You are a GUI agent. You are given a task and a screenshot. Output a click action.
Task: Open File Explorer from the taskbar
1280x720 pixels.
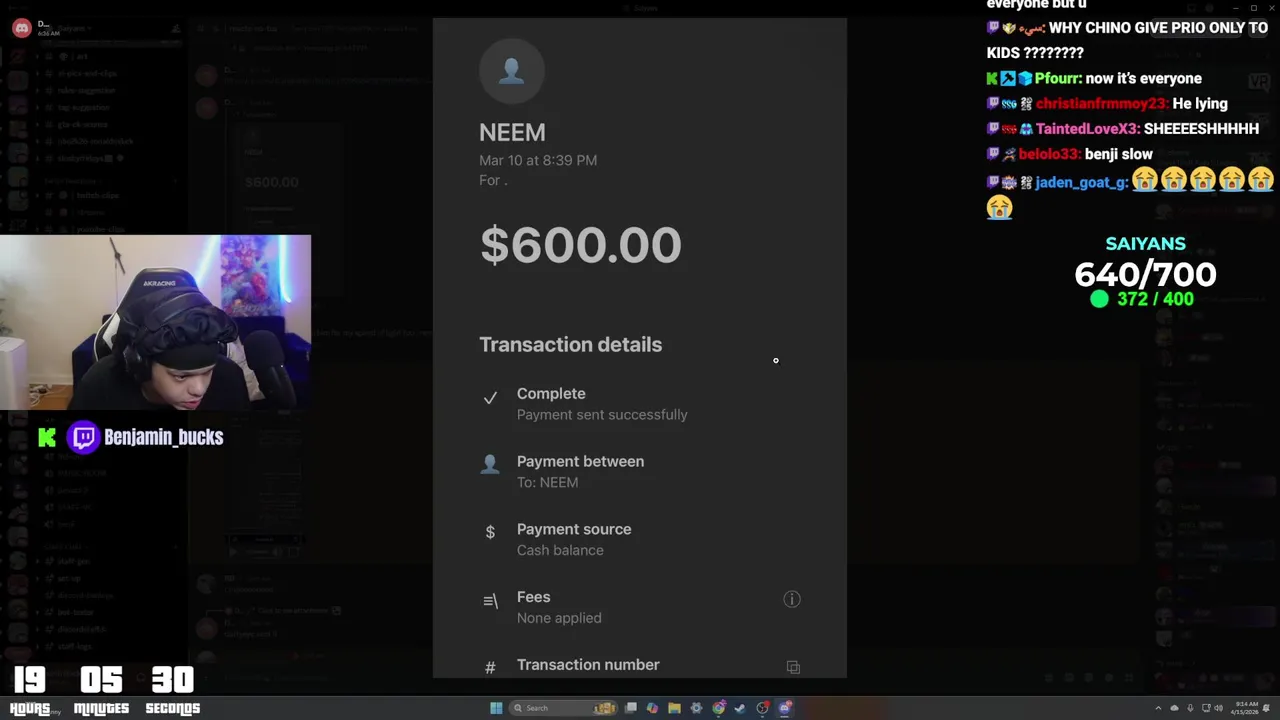(674, 708)
